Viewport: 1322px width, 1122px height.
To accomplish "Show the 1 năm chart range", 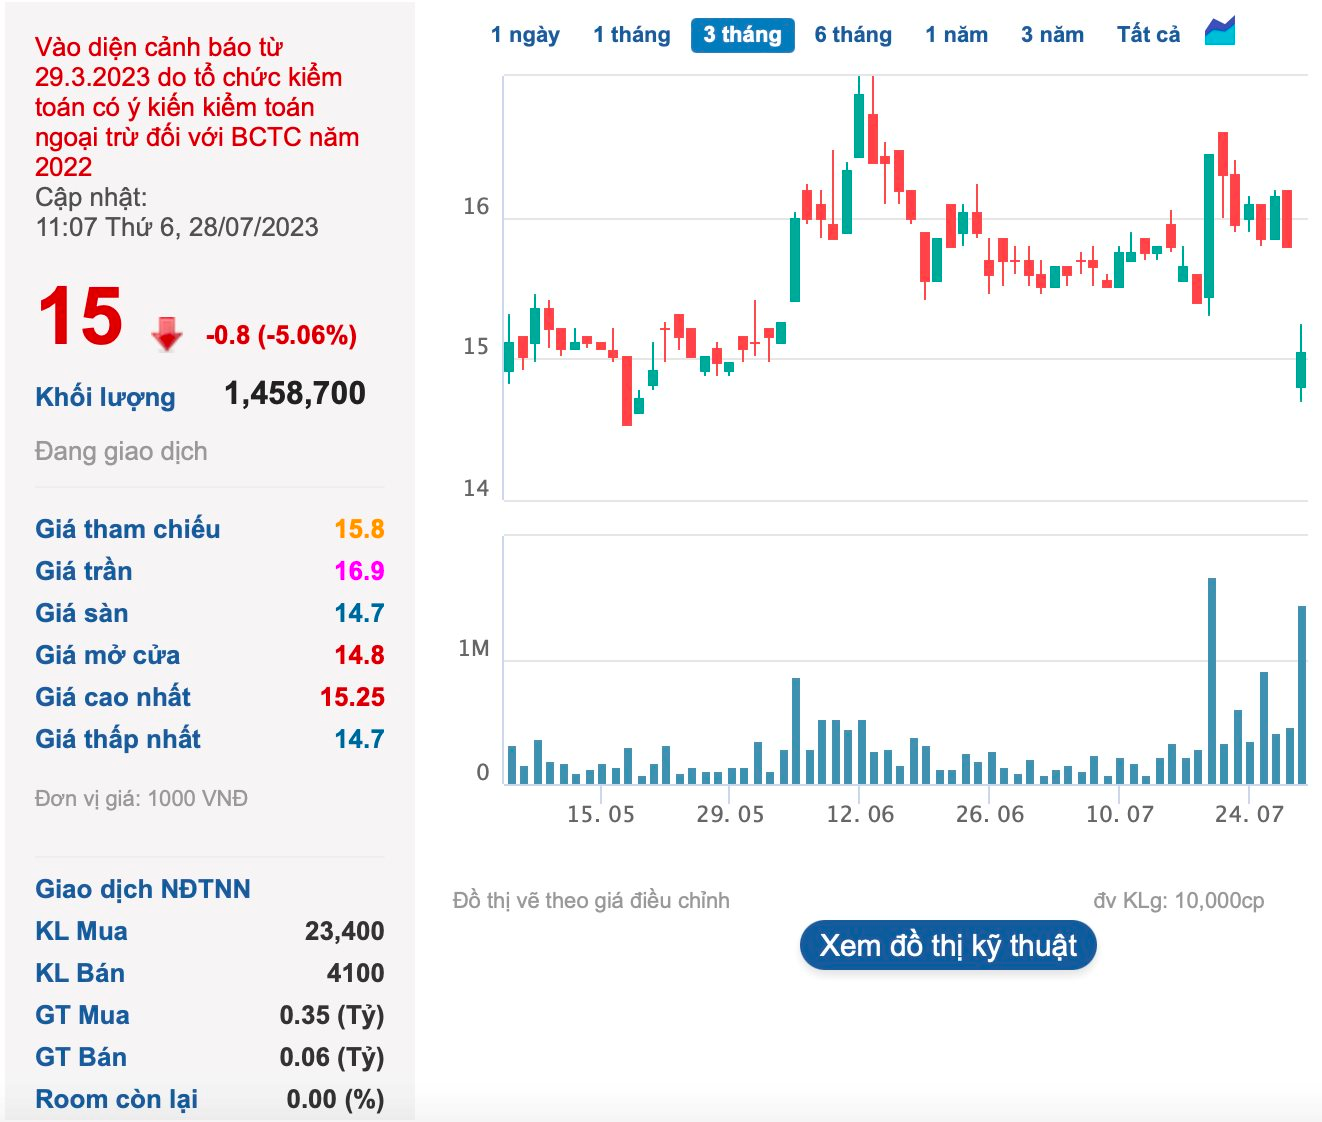I will (x=956, y=35).
